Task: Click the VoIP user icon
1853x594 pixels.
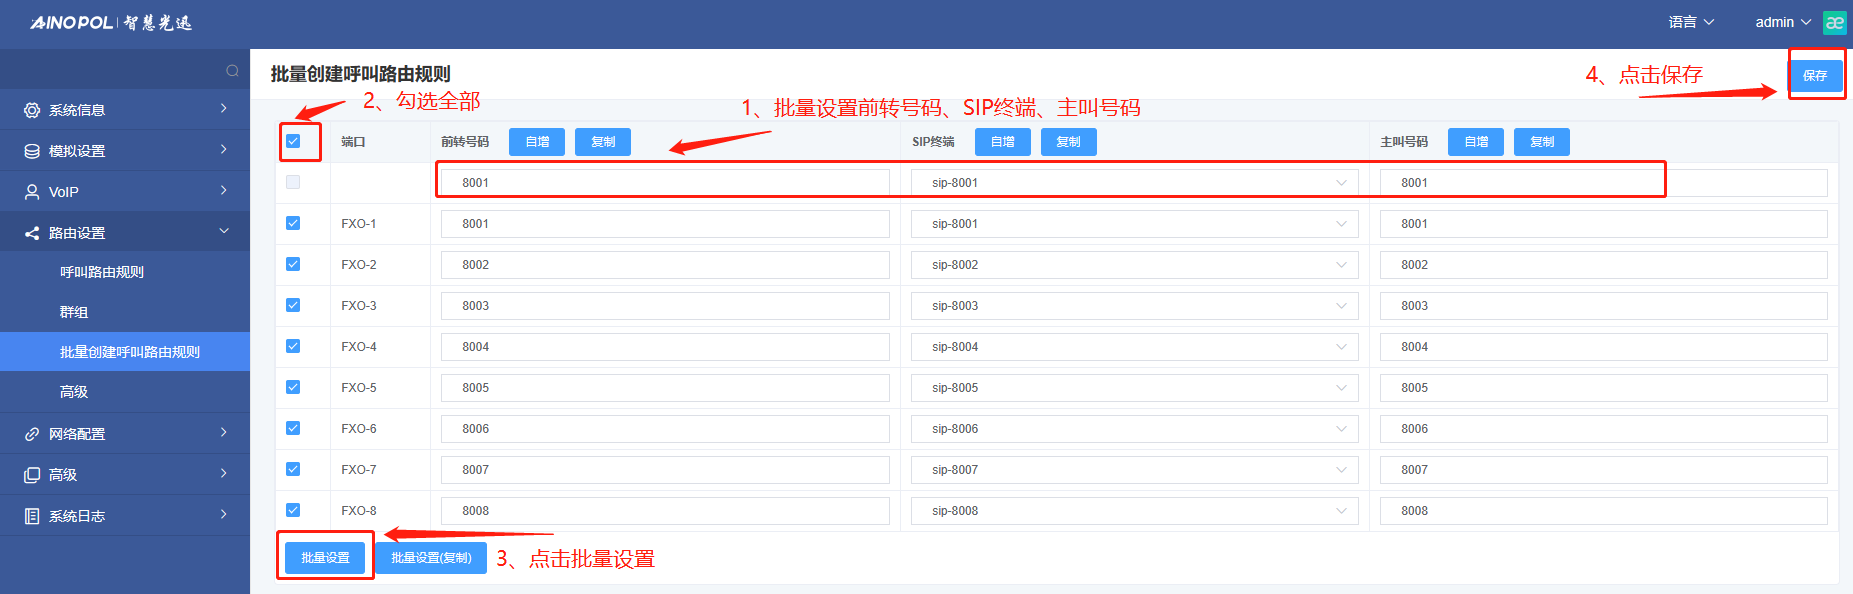Action: click(x=32, y=192)
